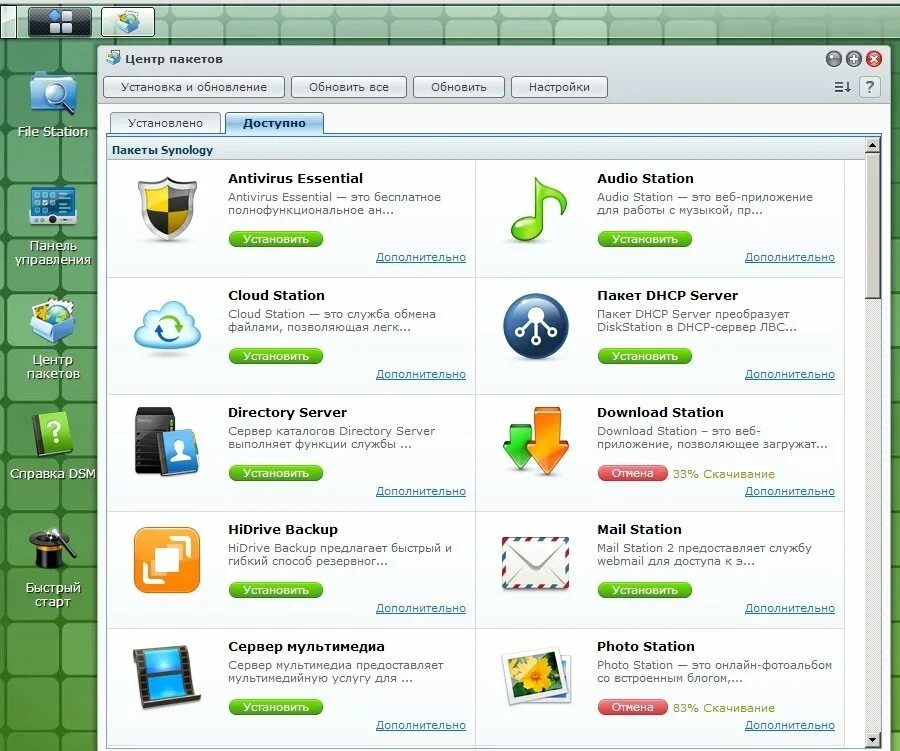
Task: Install Audio Station with Установить
Action: [645, 239]
